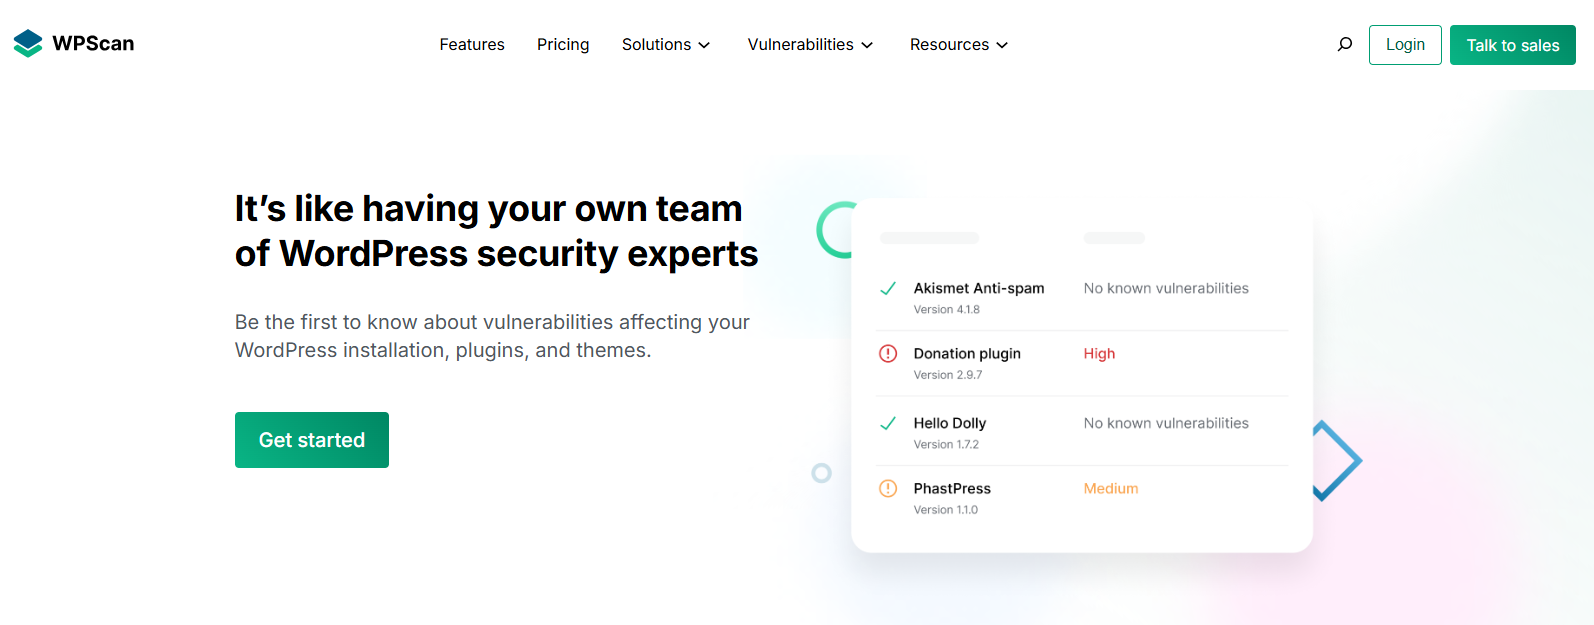Click the Version 2.9.7 text
Image resolution: width=1594 pixels, height=625 pixels.
click(x=948, y=375)
